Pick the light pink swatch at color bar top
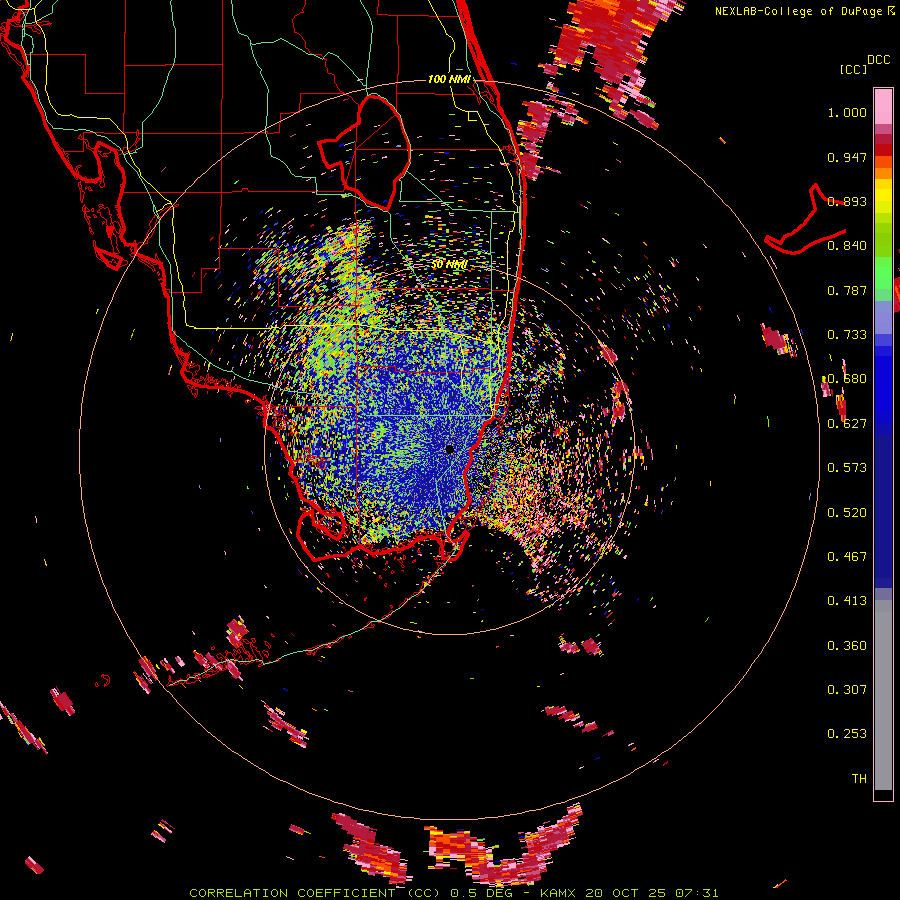900x900 pixels. coord(883,106)
